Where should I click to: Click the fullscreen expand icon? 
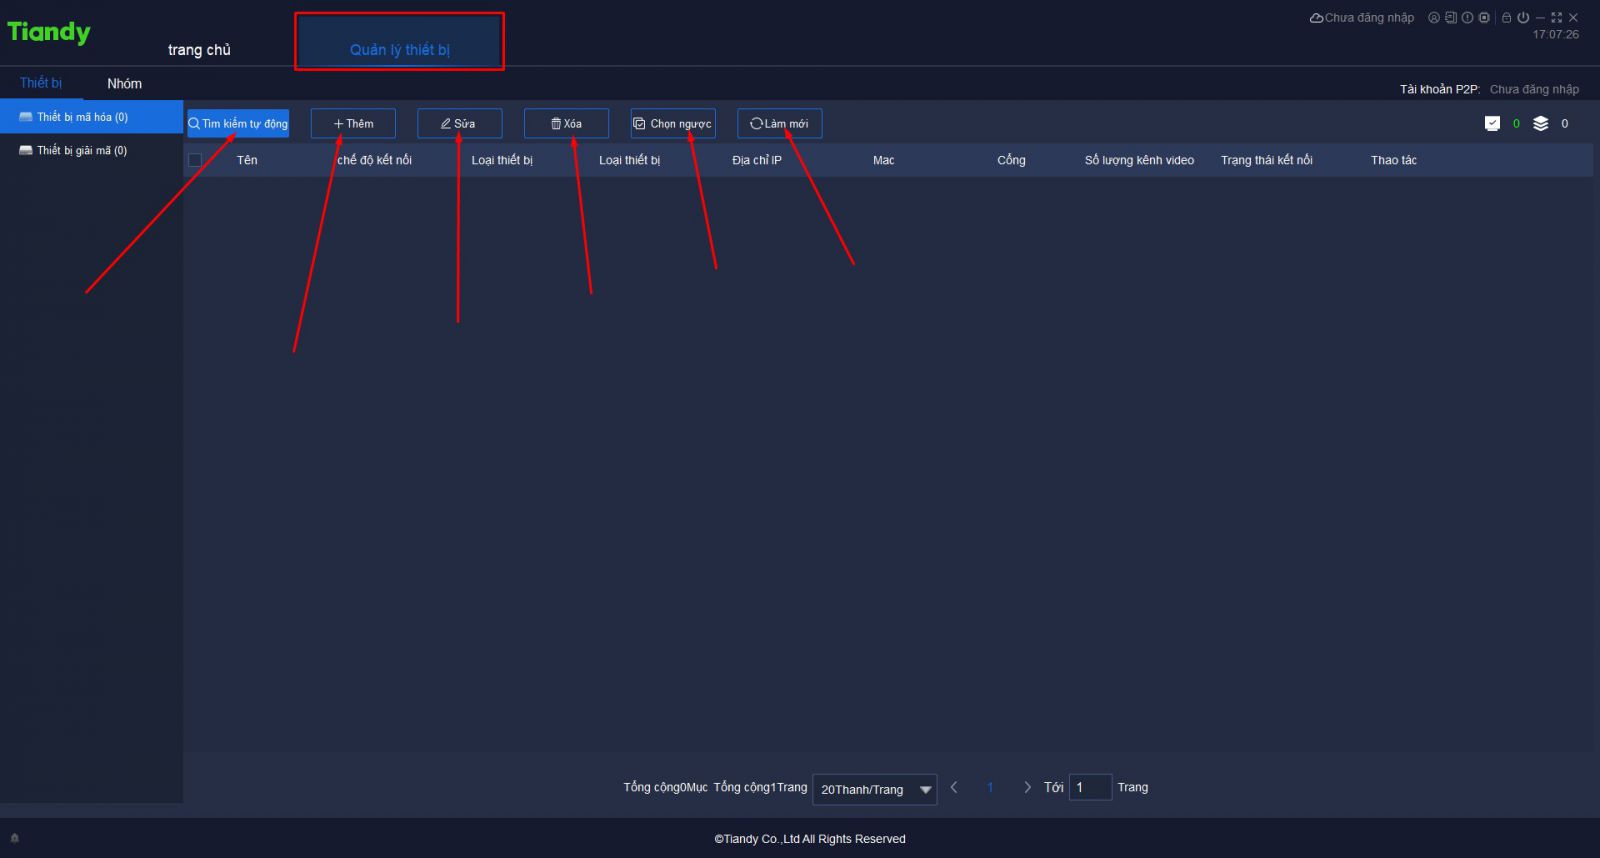[x=1556, y=18]
